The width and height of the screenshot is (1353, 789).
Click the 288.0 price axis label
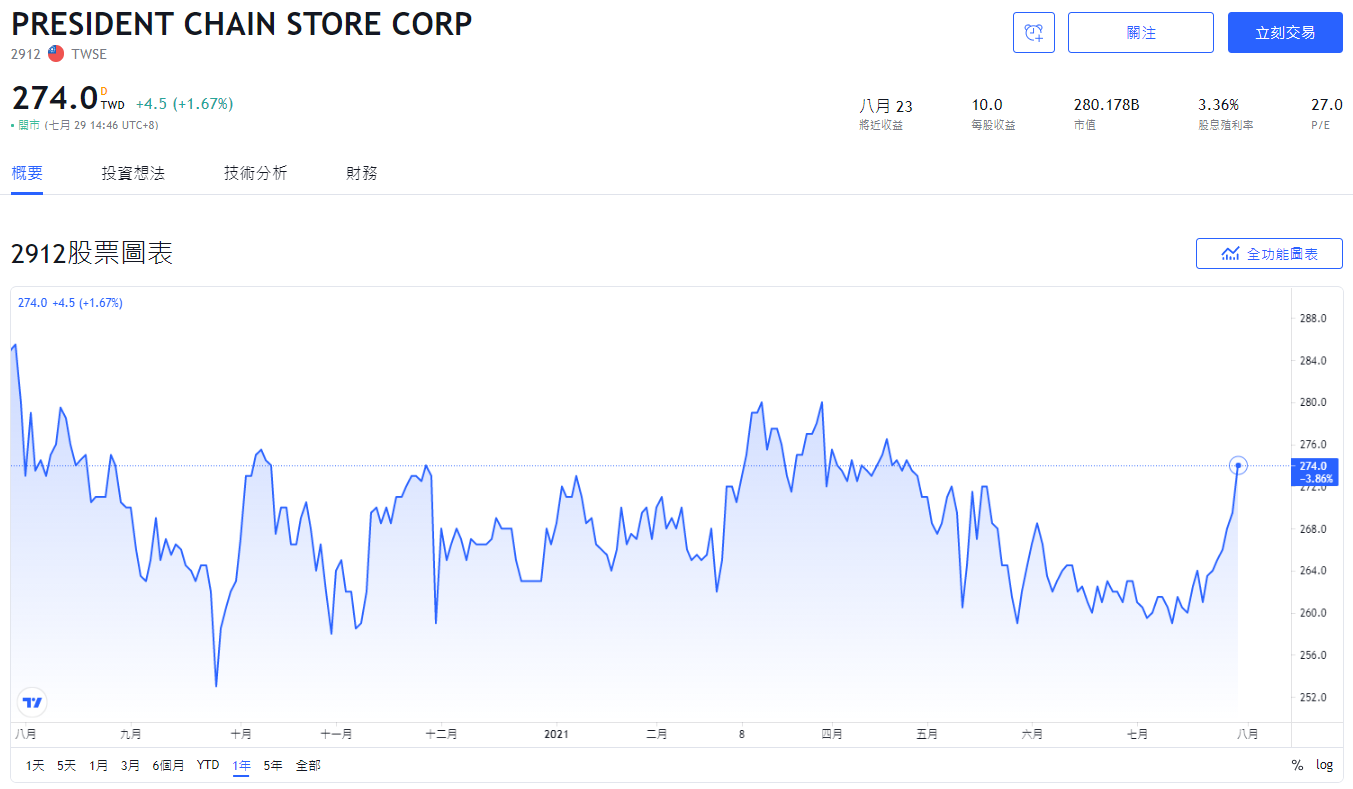click(1312, 318)
